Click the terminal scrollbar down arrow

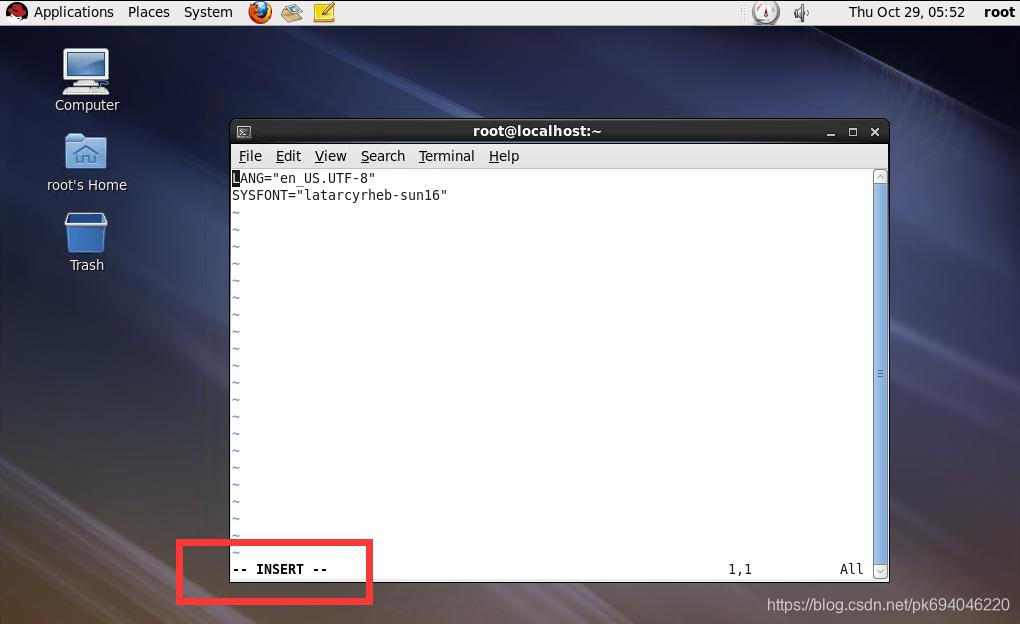tap(880, 571)
